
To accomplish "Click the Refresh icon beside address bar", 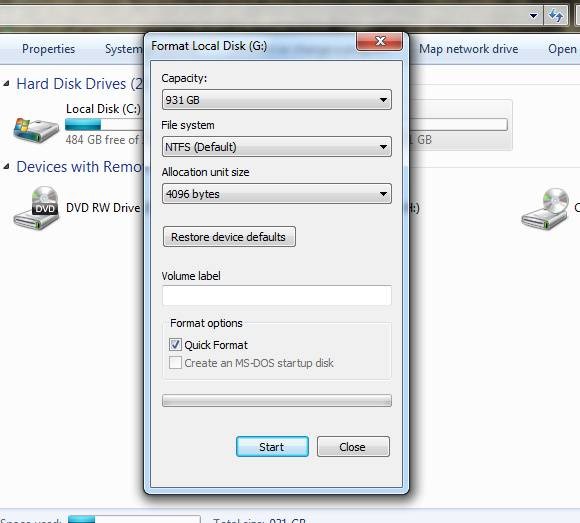I will coord(555,16).
